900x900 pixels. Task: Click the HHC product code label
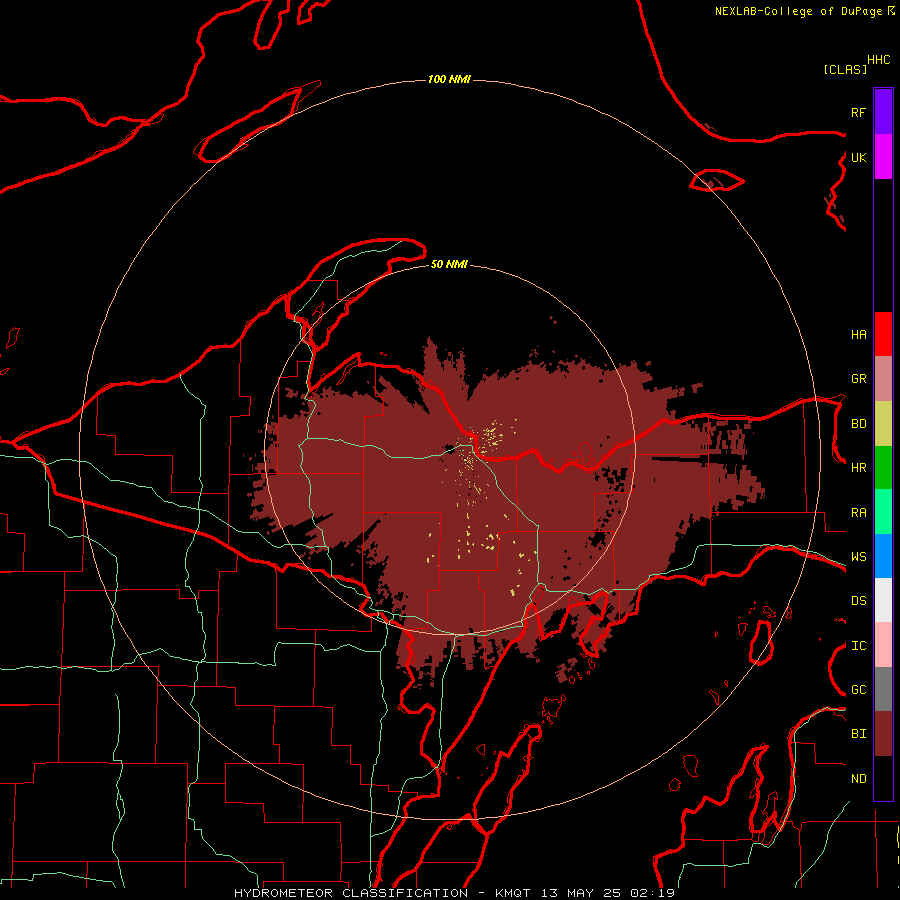point(878,60)
